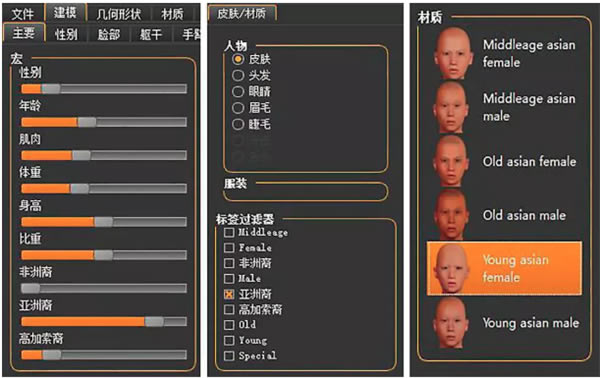Select the 头发 radio option
The width and height of the screenshot is (600, 378).
pyautogui.click(x=238, y=75)
